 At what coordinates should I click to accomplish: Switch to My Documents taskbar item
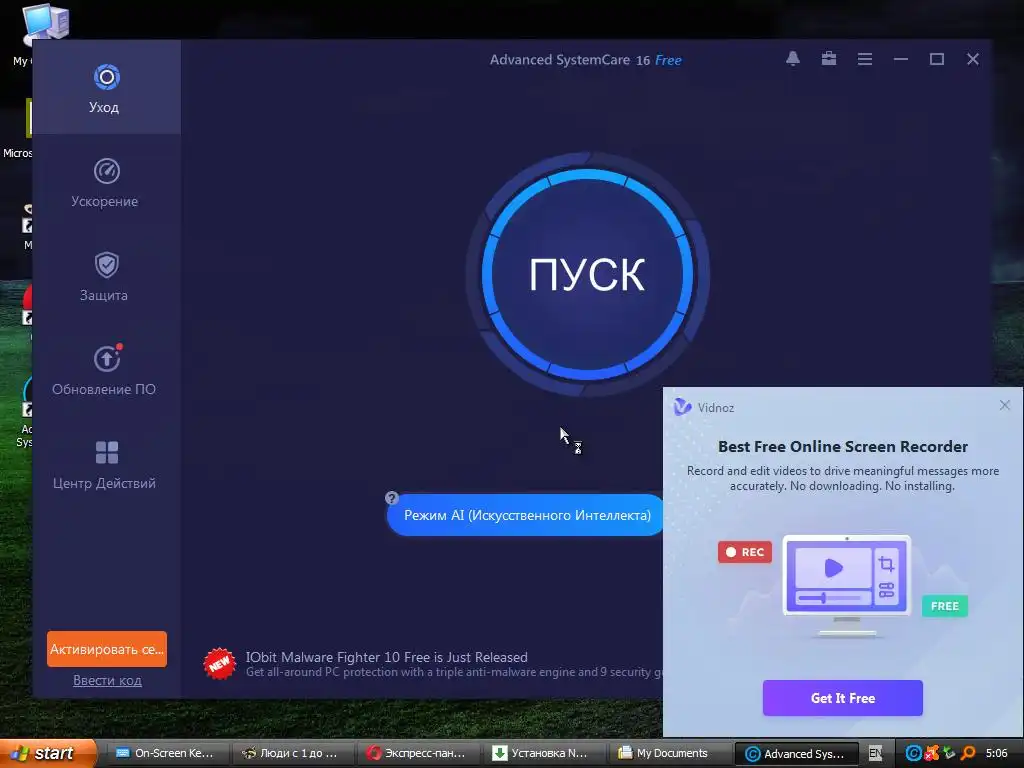[669, 753]
